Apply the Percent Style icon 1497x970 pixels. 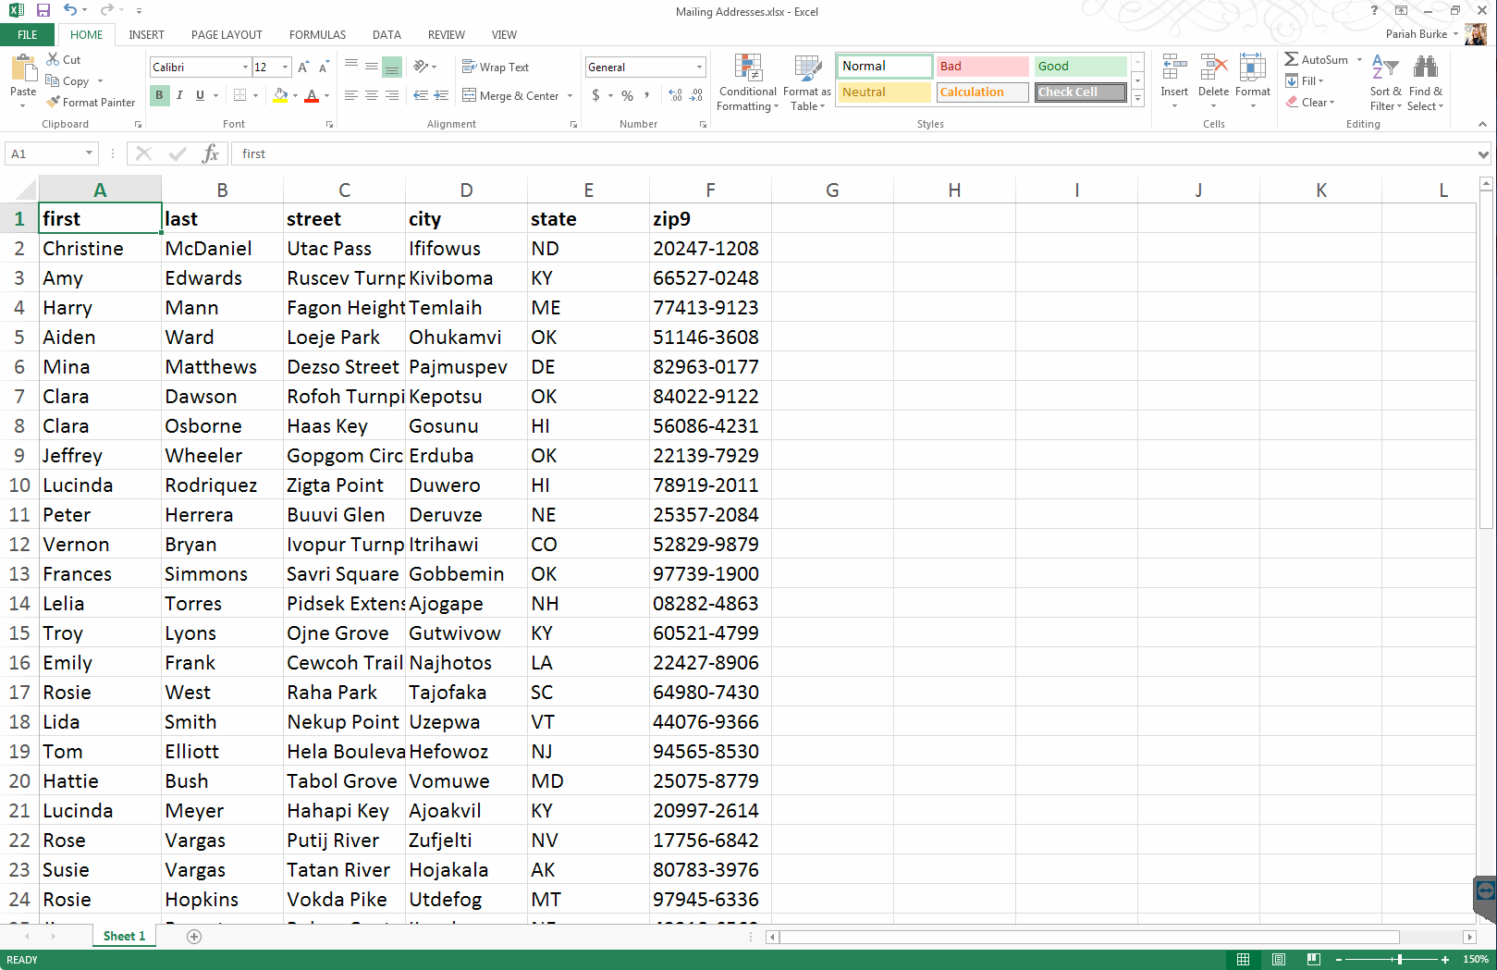coord(625,96)
